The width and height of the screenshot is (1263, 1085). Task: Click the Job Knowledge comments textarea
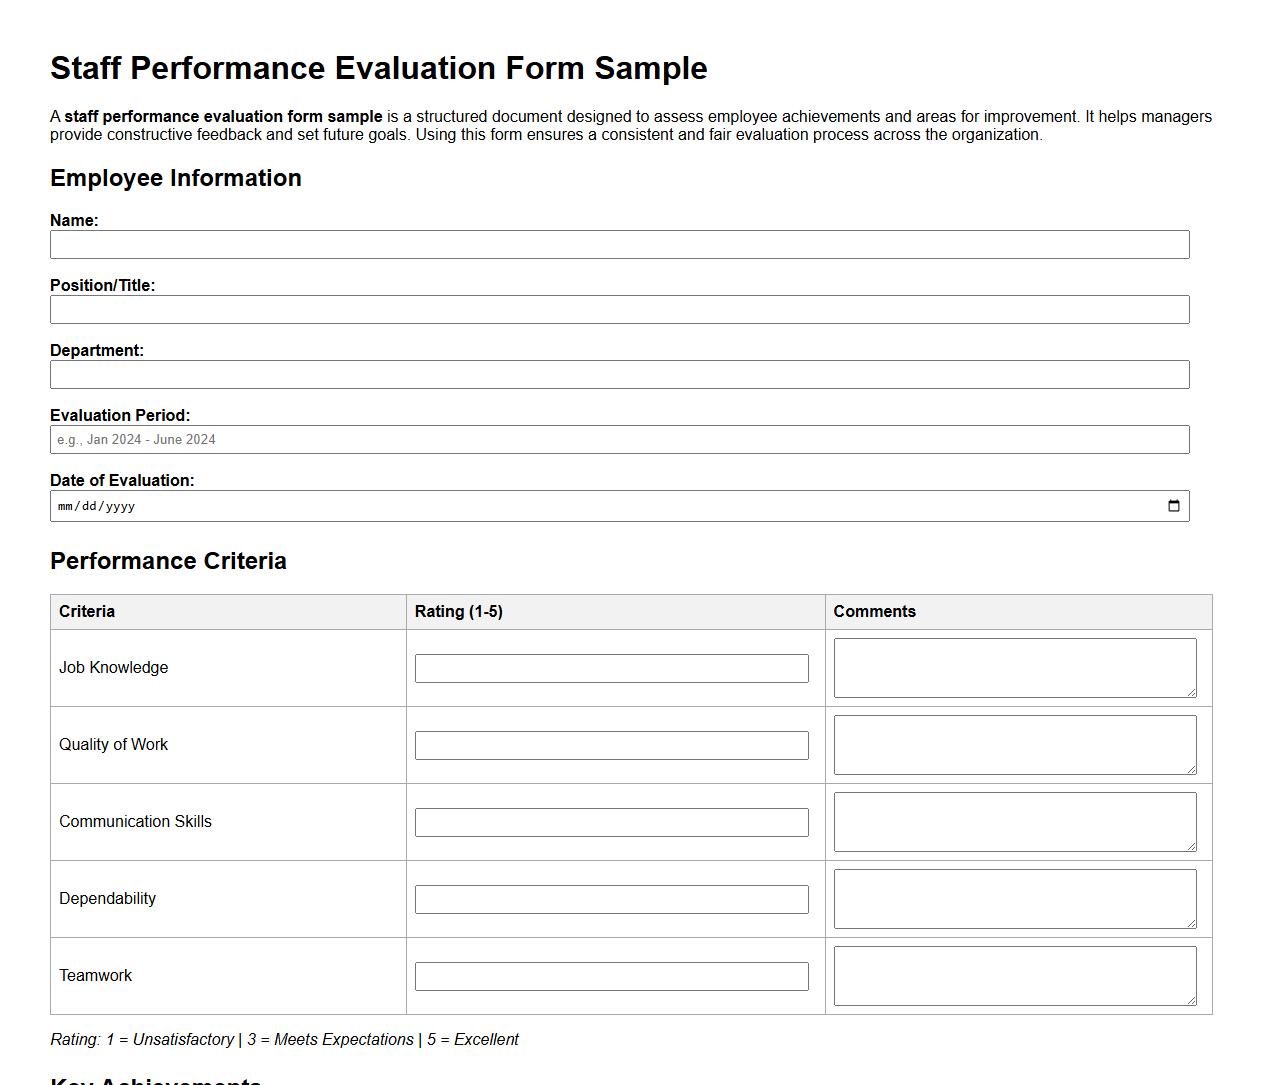click(x=1014, y=667)
